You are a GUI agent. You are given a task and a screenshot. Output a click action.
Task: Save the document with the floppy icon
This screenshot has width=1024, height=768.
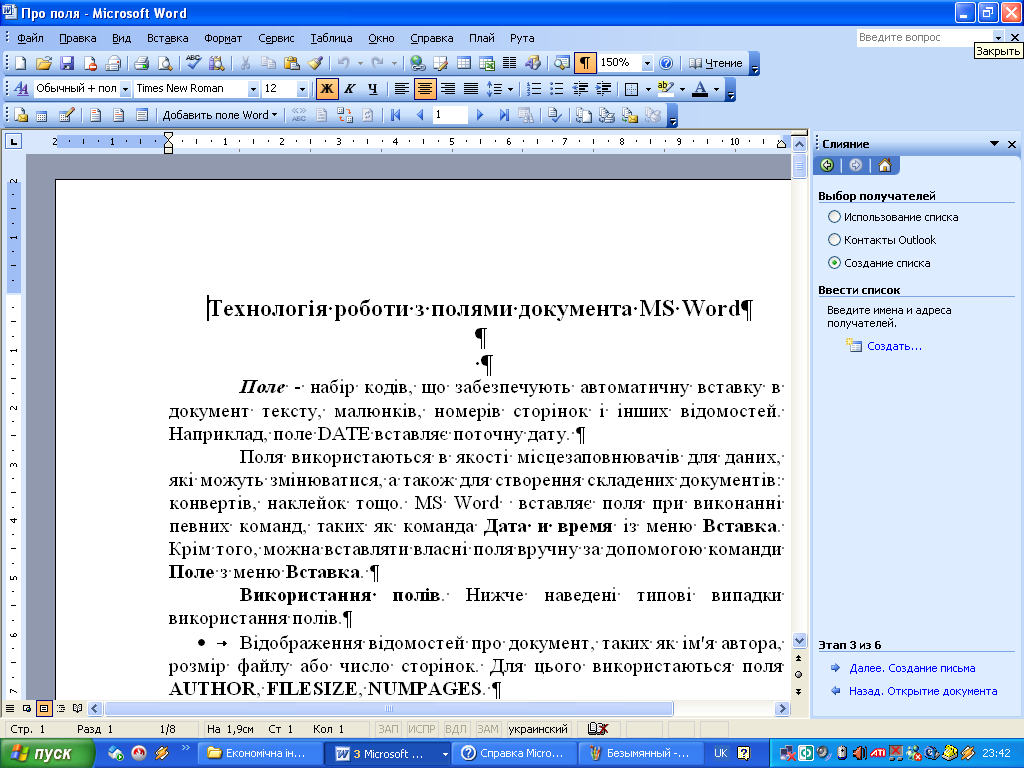tap(67, 63)
